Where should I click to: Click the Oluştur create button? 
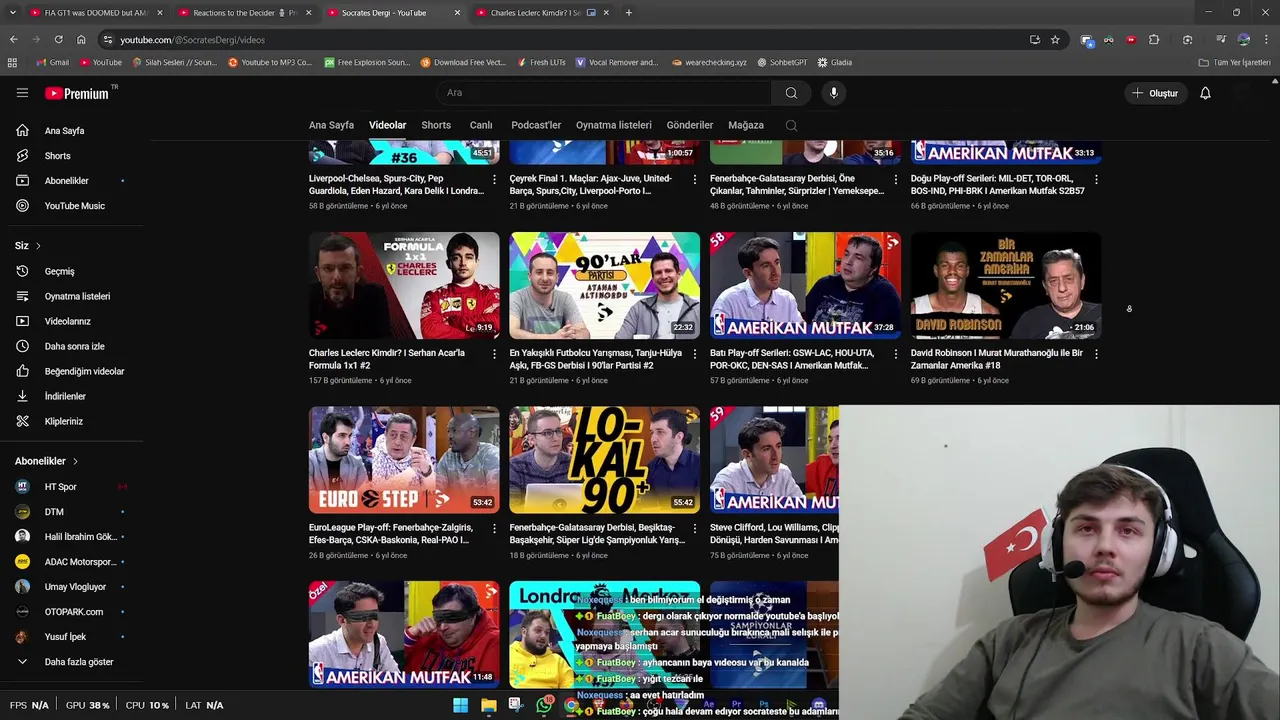(x=1155, y=93)
